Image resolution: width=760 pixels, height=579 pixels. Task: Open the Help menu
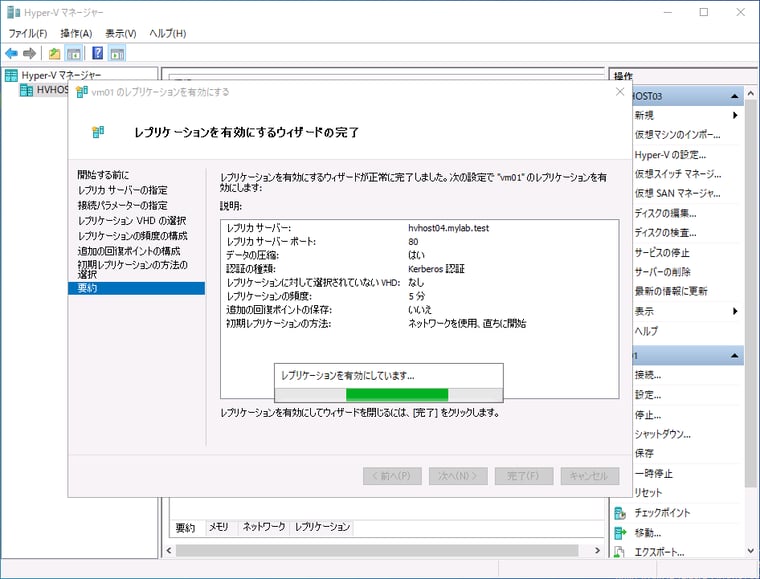pyautogui.click(x=167, y=33)
